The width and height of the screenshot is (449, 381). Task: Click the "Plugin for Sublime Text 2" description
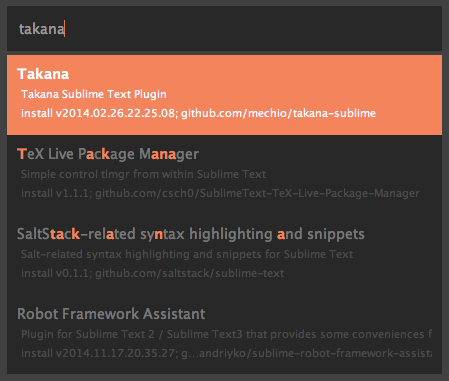pyautogui.click(x=226, y=334)
